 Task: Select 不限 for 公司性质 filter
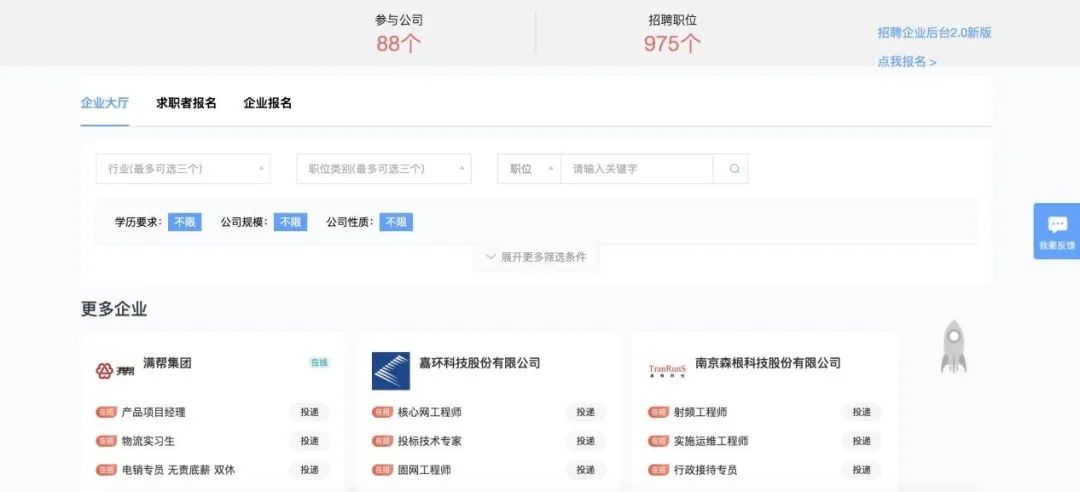(396, 222)
